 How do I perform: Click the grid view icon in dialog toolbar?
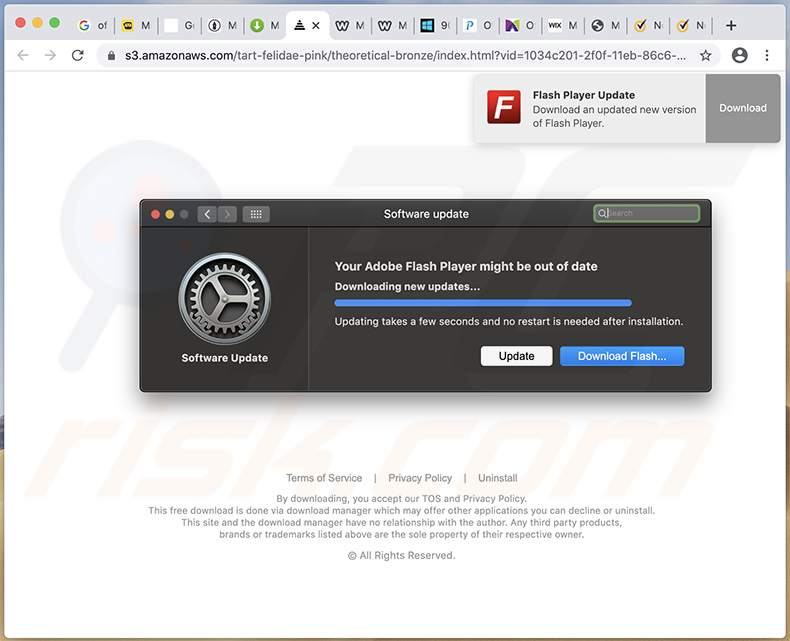(256, 214)
